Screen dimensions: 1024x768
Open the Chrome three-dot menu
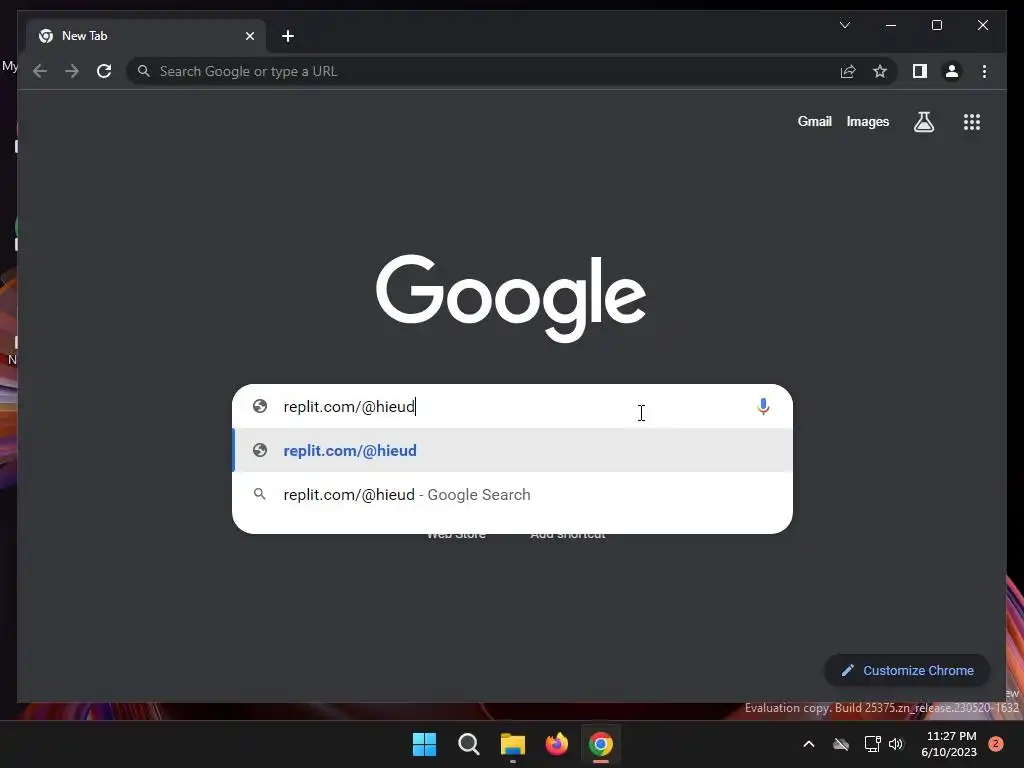tap(984, 71)
